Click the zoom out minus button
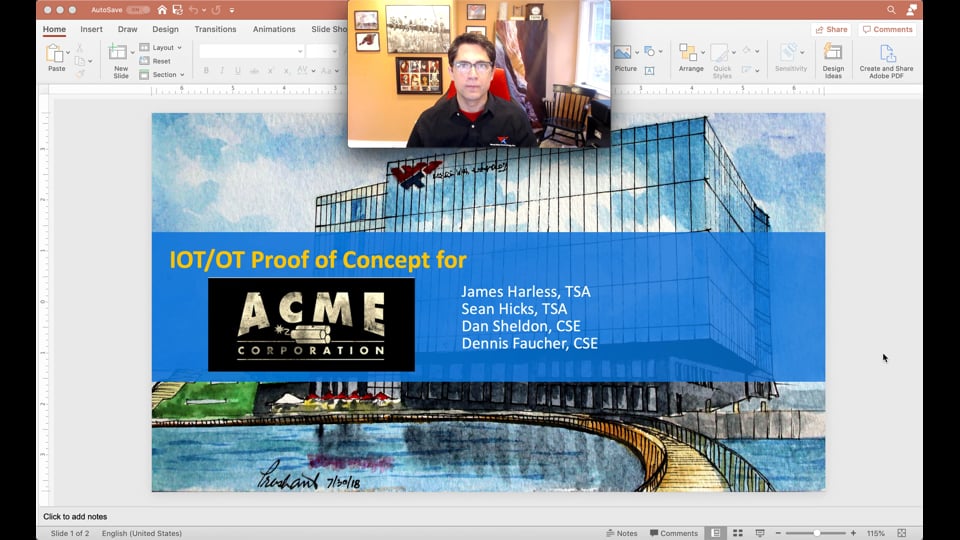The width and height of the screenshot is (960, 540). point(778,533)
